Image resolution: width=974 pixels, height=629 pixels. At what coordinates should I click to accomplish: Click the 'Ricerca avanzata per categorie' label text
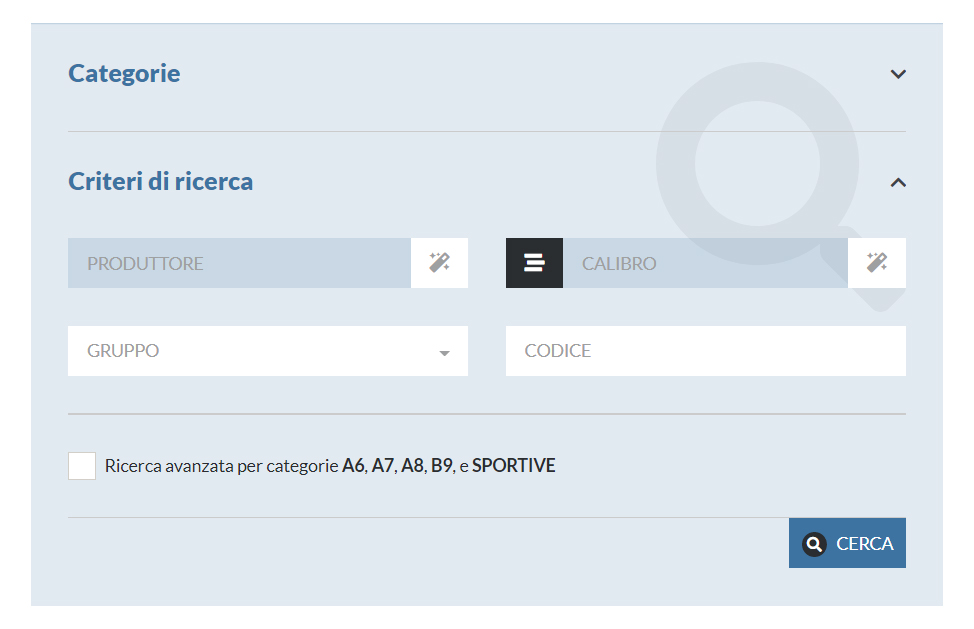pos(222,466)
